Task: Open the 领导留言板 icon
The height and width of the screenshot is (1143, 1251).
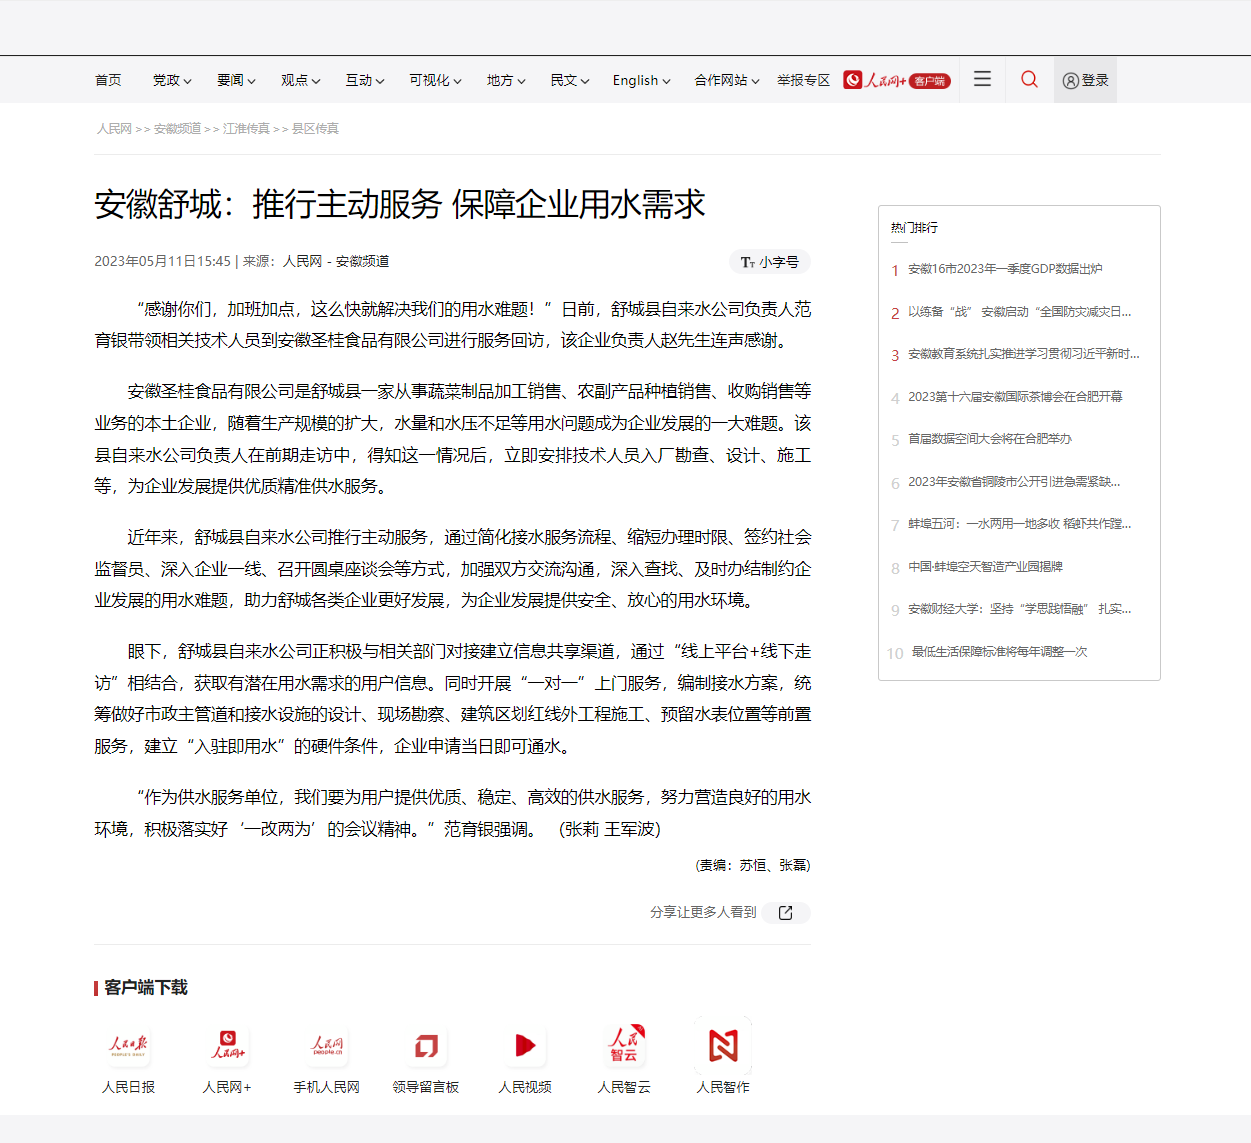Action: tap(426, 1046)
